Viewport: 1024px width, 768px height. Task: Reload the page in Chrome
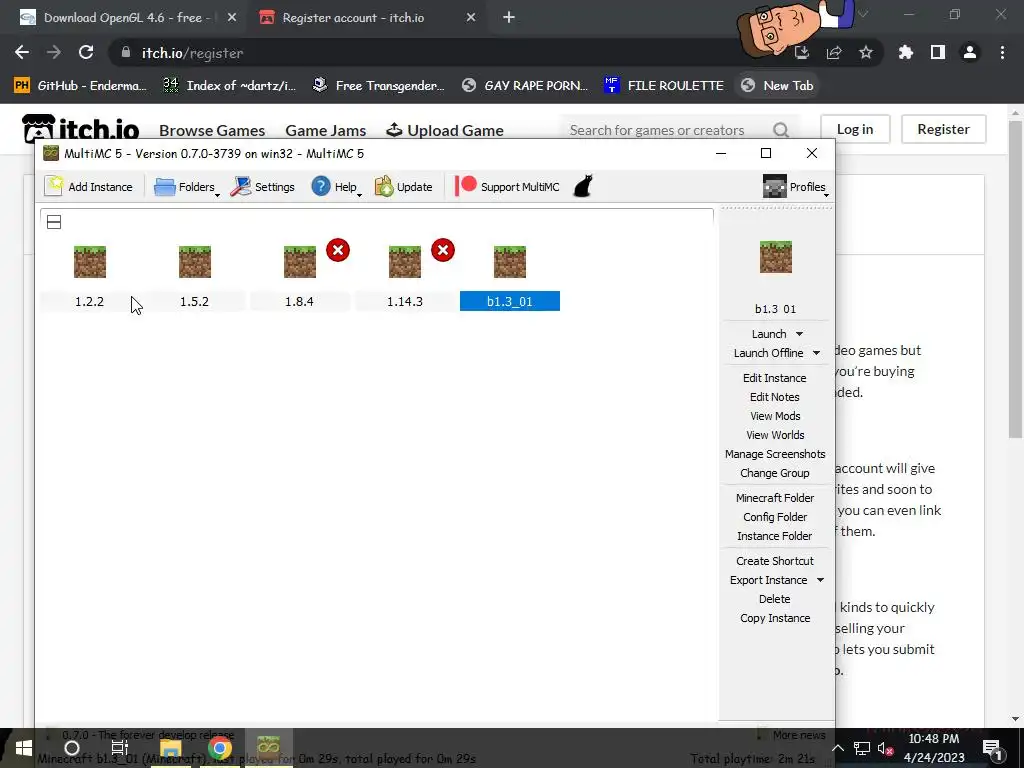tap(86, 53)
